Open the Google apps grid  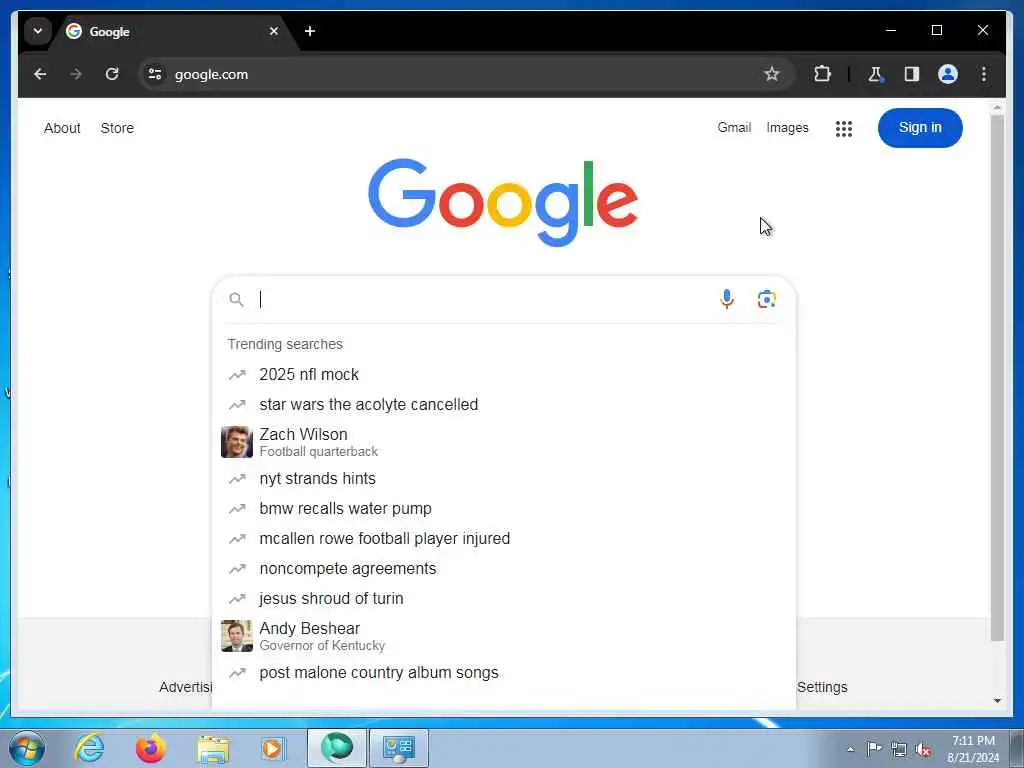(x=844, y=129)
